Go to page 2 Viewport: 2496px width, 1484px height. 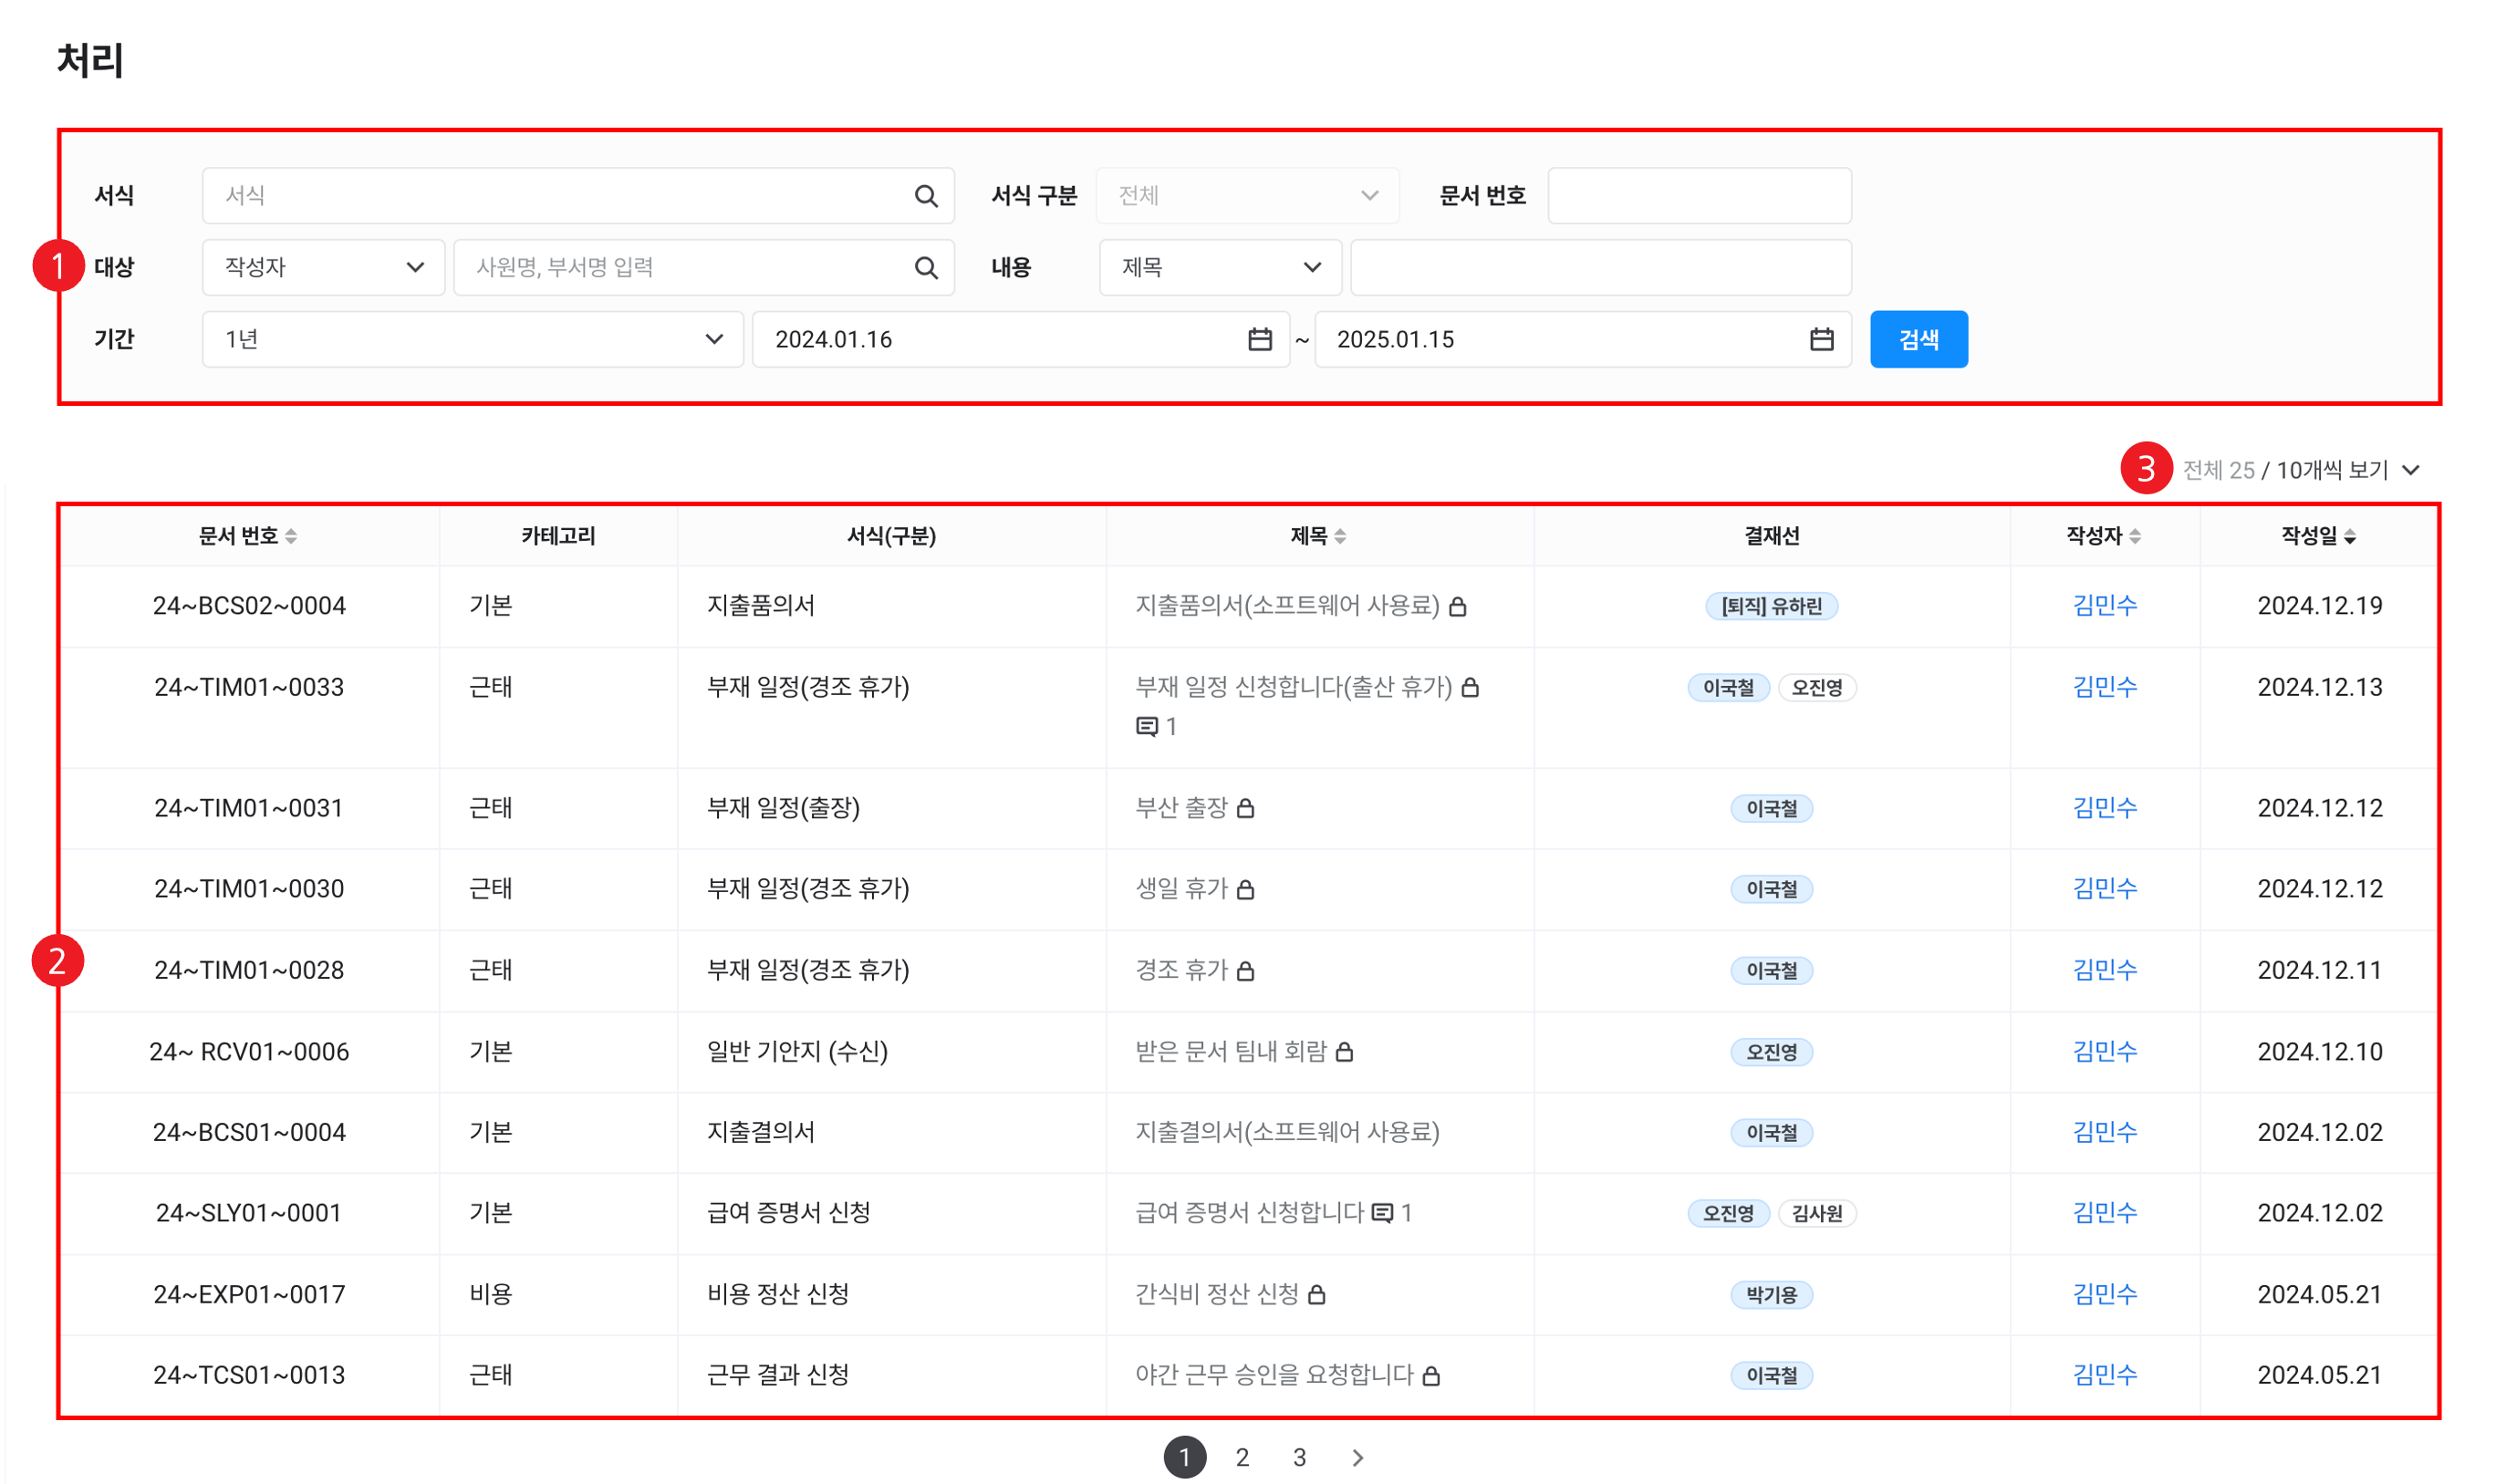(1242, 1458)
